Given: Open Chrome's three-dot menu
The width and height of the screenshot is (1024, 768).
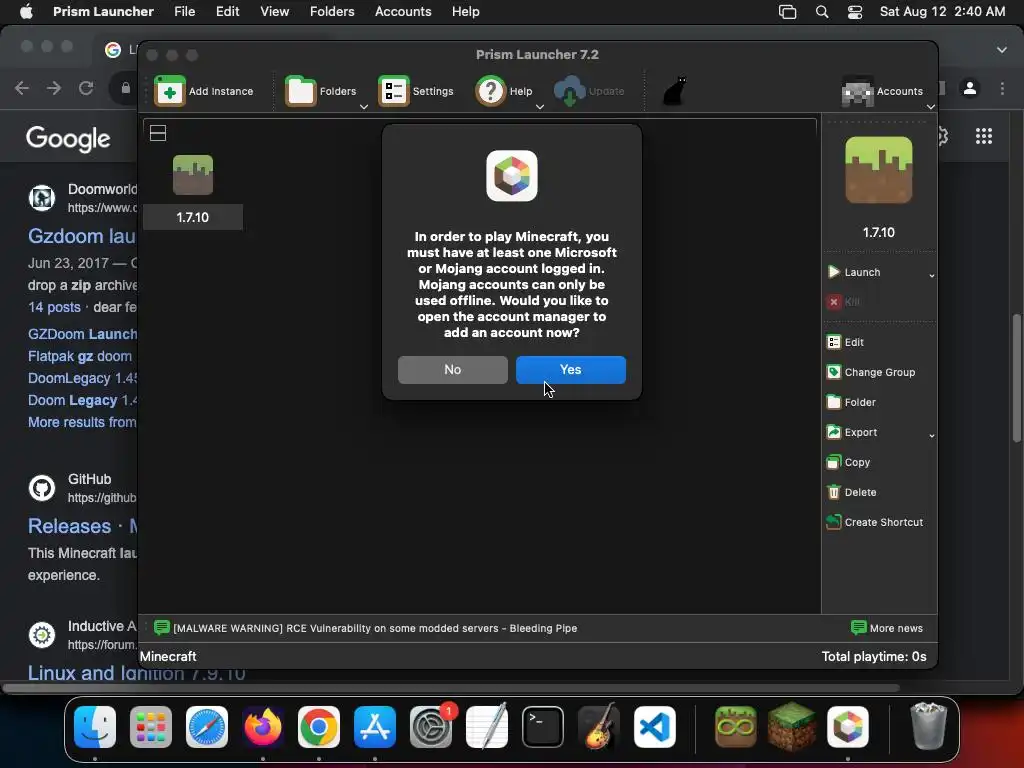Looking at the screenshot, I should pyautogui.click(x=1002, y=88).
